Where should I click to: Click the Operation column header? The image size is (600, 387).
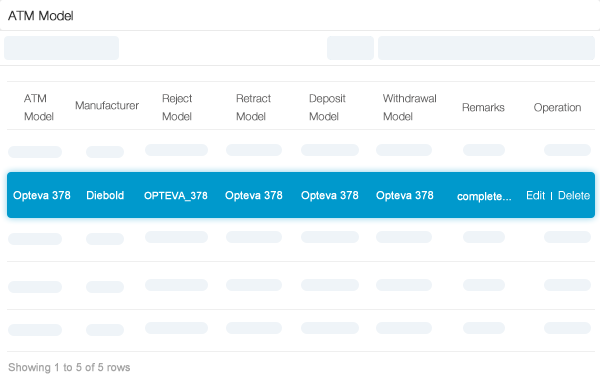557,108
